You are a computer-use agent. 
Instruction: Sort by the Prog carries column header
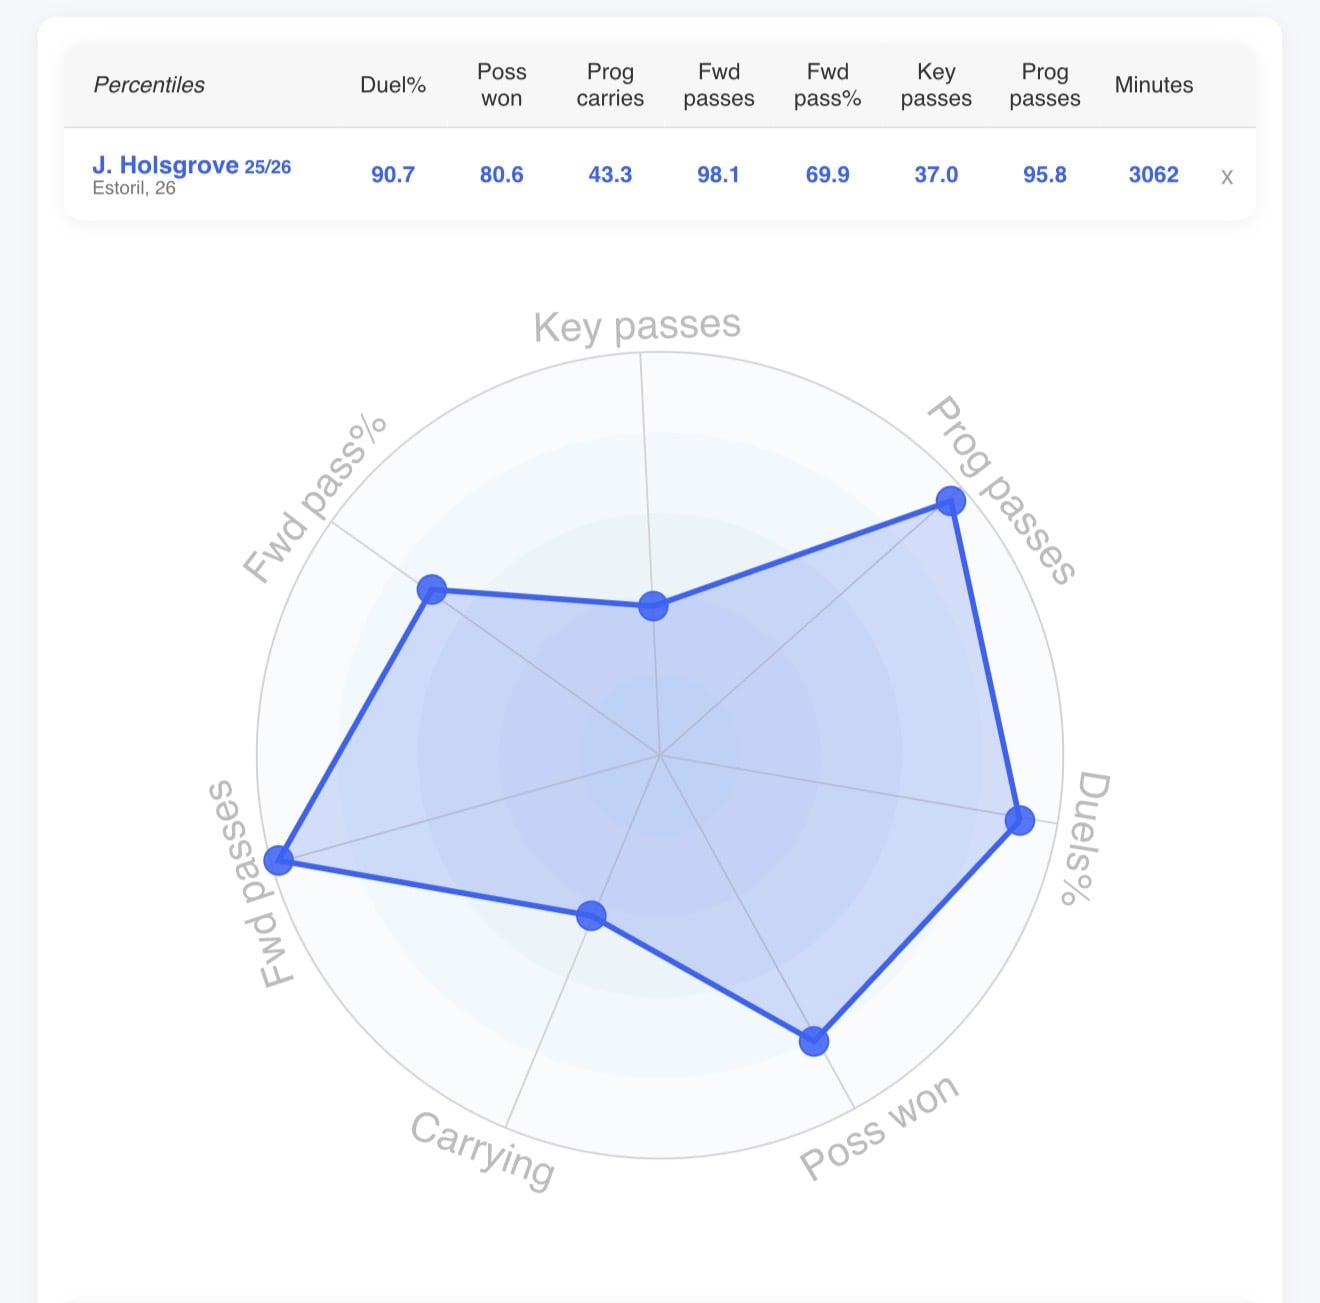(610, 85)
